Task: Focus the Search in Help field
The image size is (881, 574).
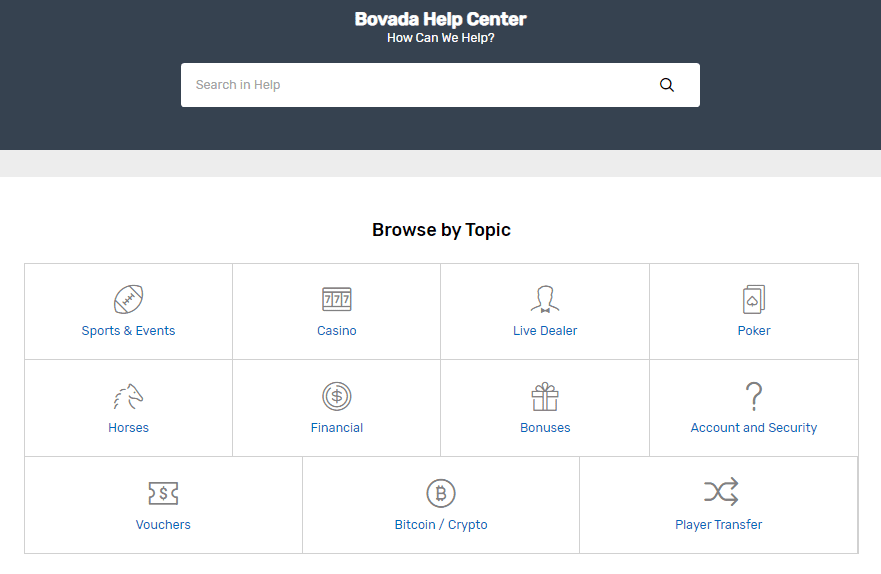Action: 440,85
